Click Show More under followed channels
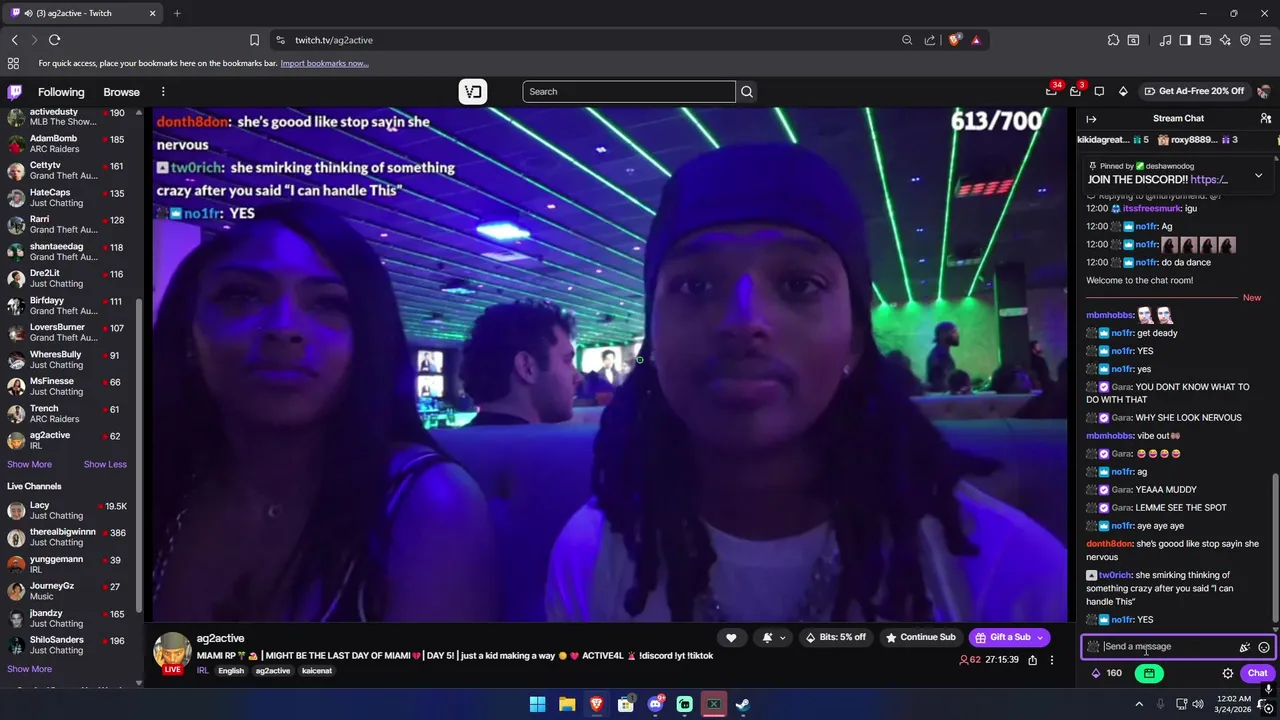 [x=29, y=464]
